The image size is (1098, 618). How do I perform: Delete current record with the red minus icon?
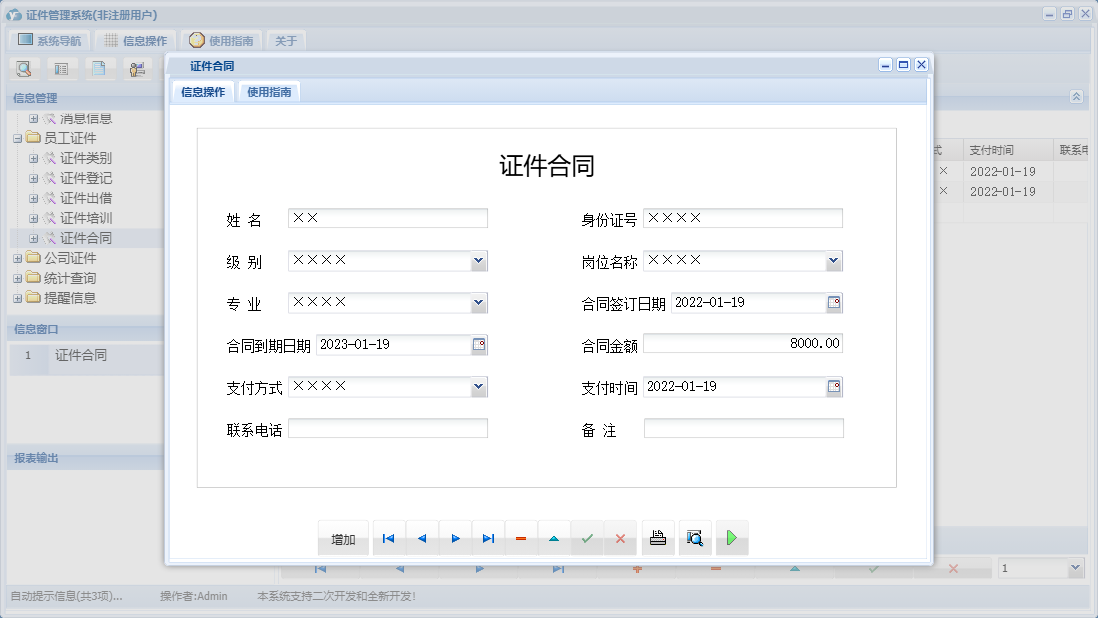521,538
